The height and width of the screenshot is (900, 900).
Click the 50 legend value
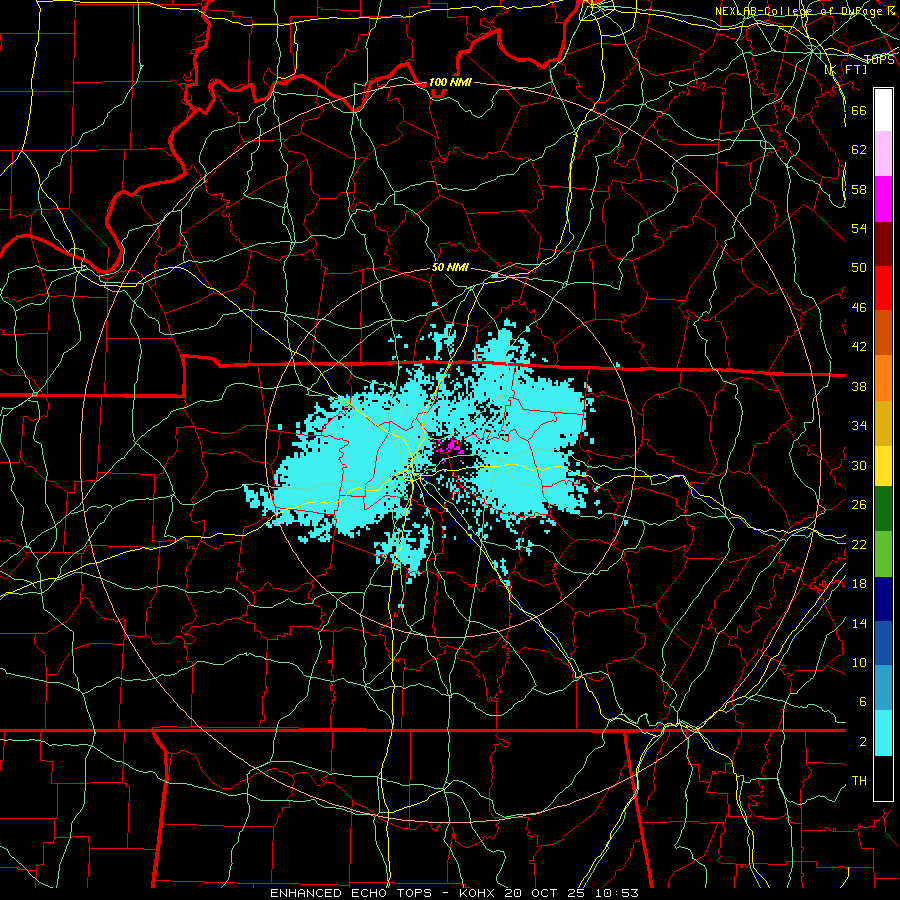(x=859, y=267)
